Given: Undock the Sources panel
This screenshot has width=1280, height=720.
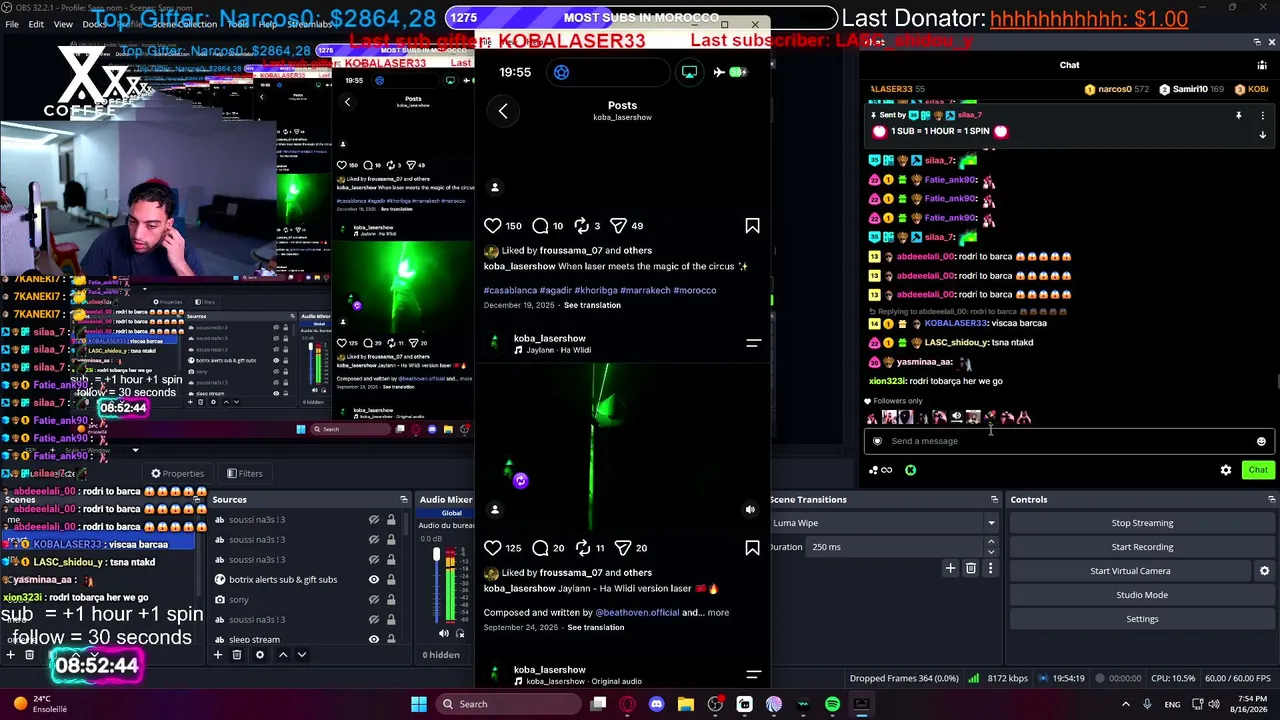Looking at the screenshot, I should pyautogui.click(x=404, y=499).
